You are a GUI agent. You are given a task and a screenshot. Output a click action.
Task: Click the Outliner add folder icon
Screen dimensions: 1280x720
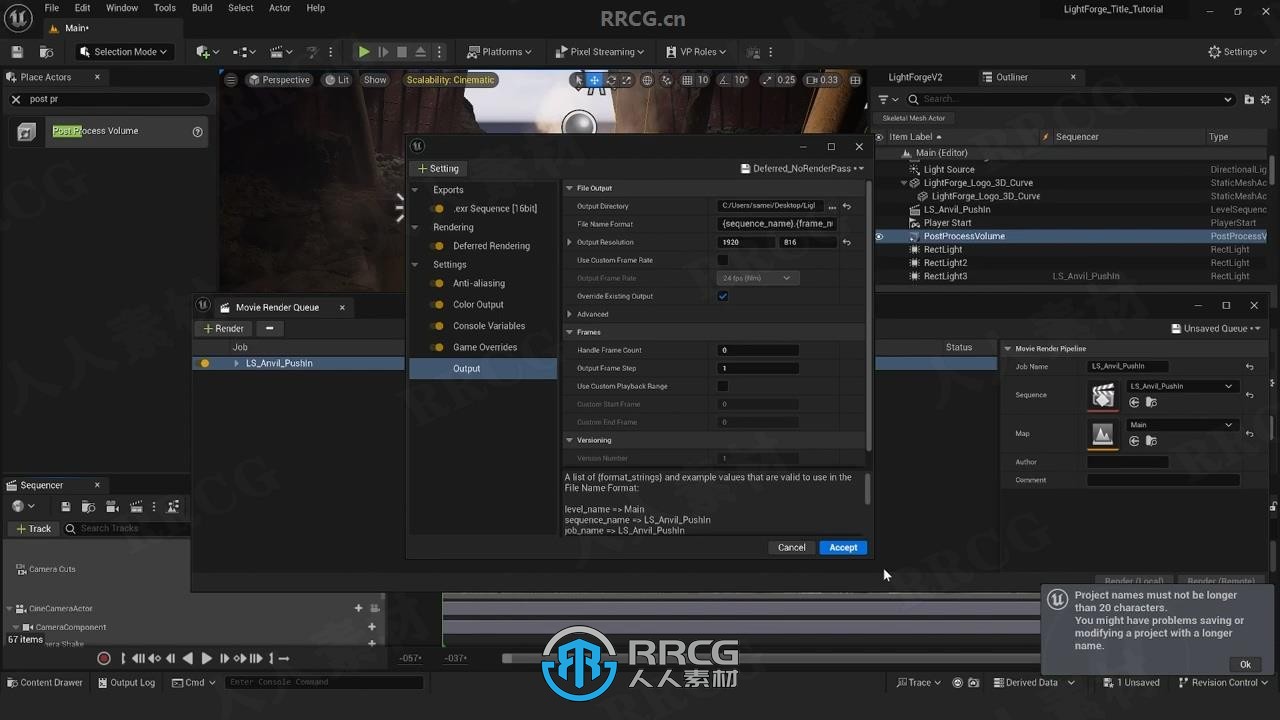coord(1249,99)
